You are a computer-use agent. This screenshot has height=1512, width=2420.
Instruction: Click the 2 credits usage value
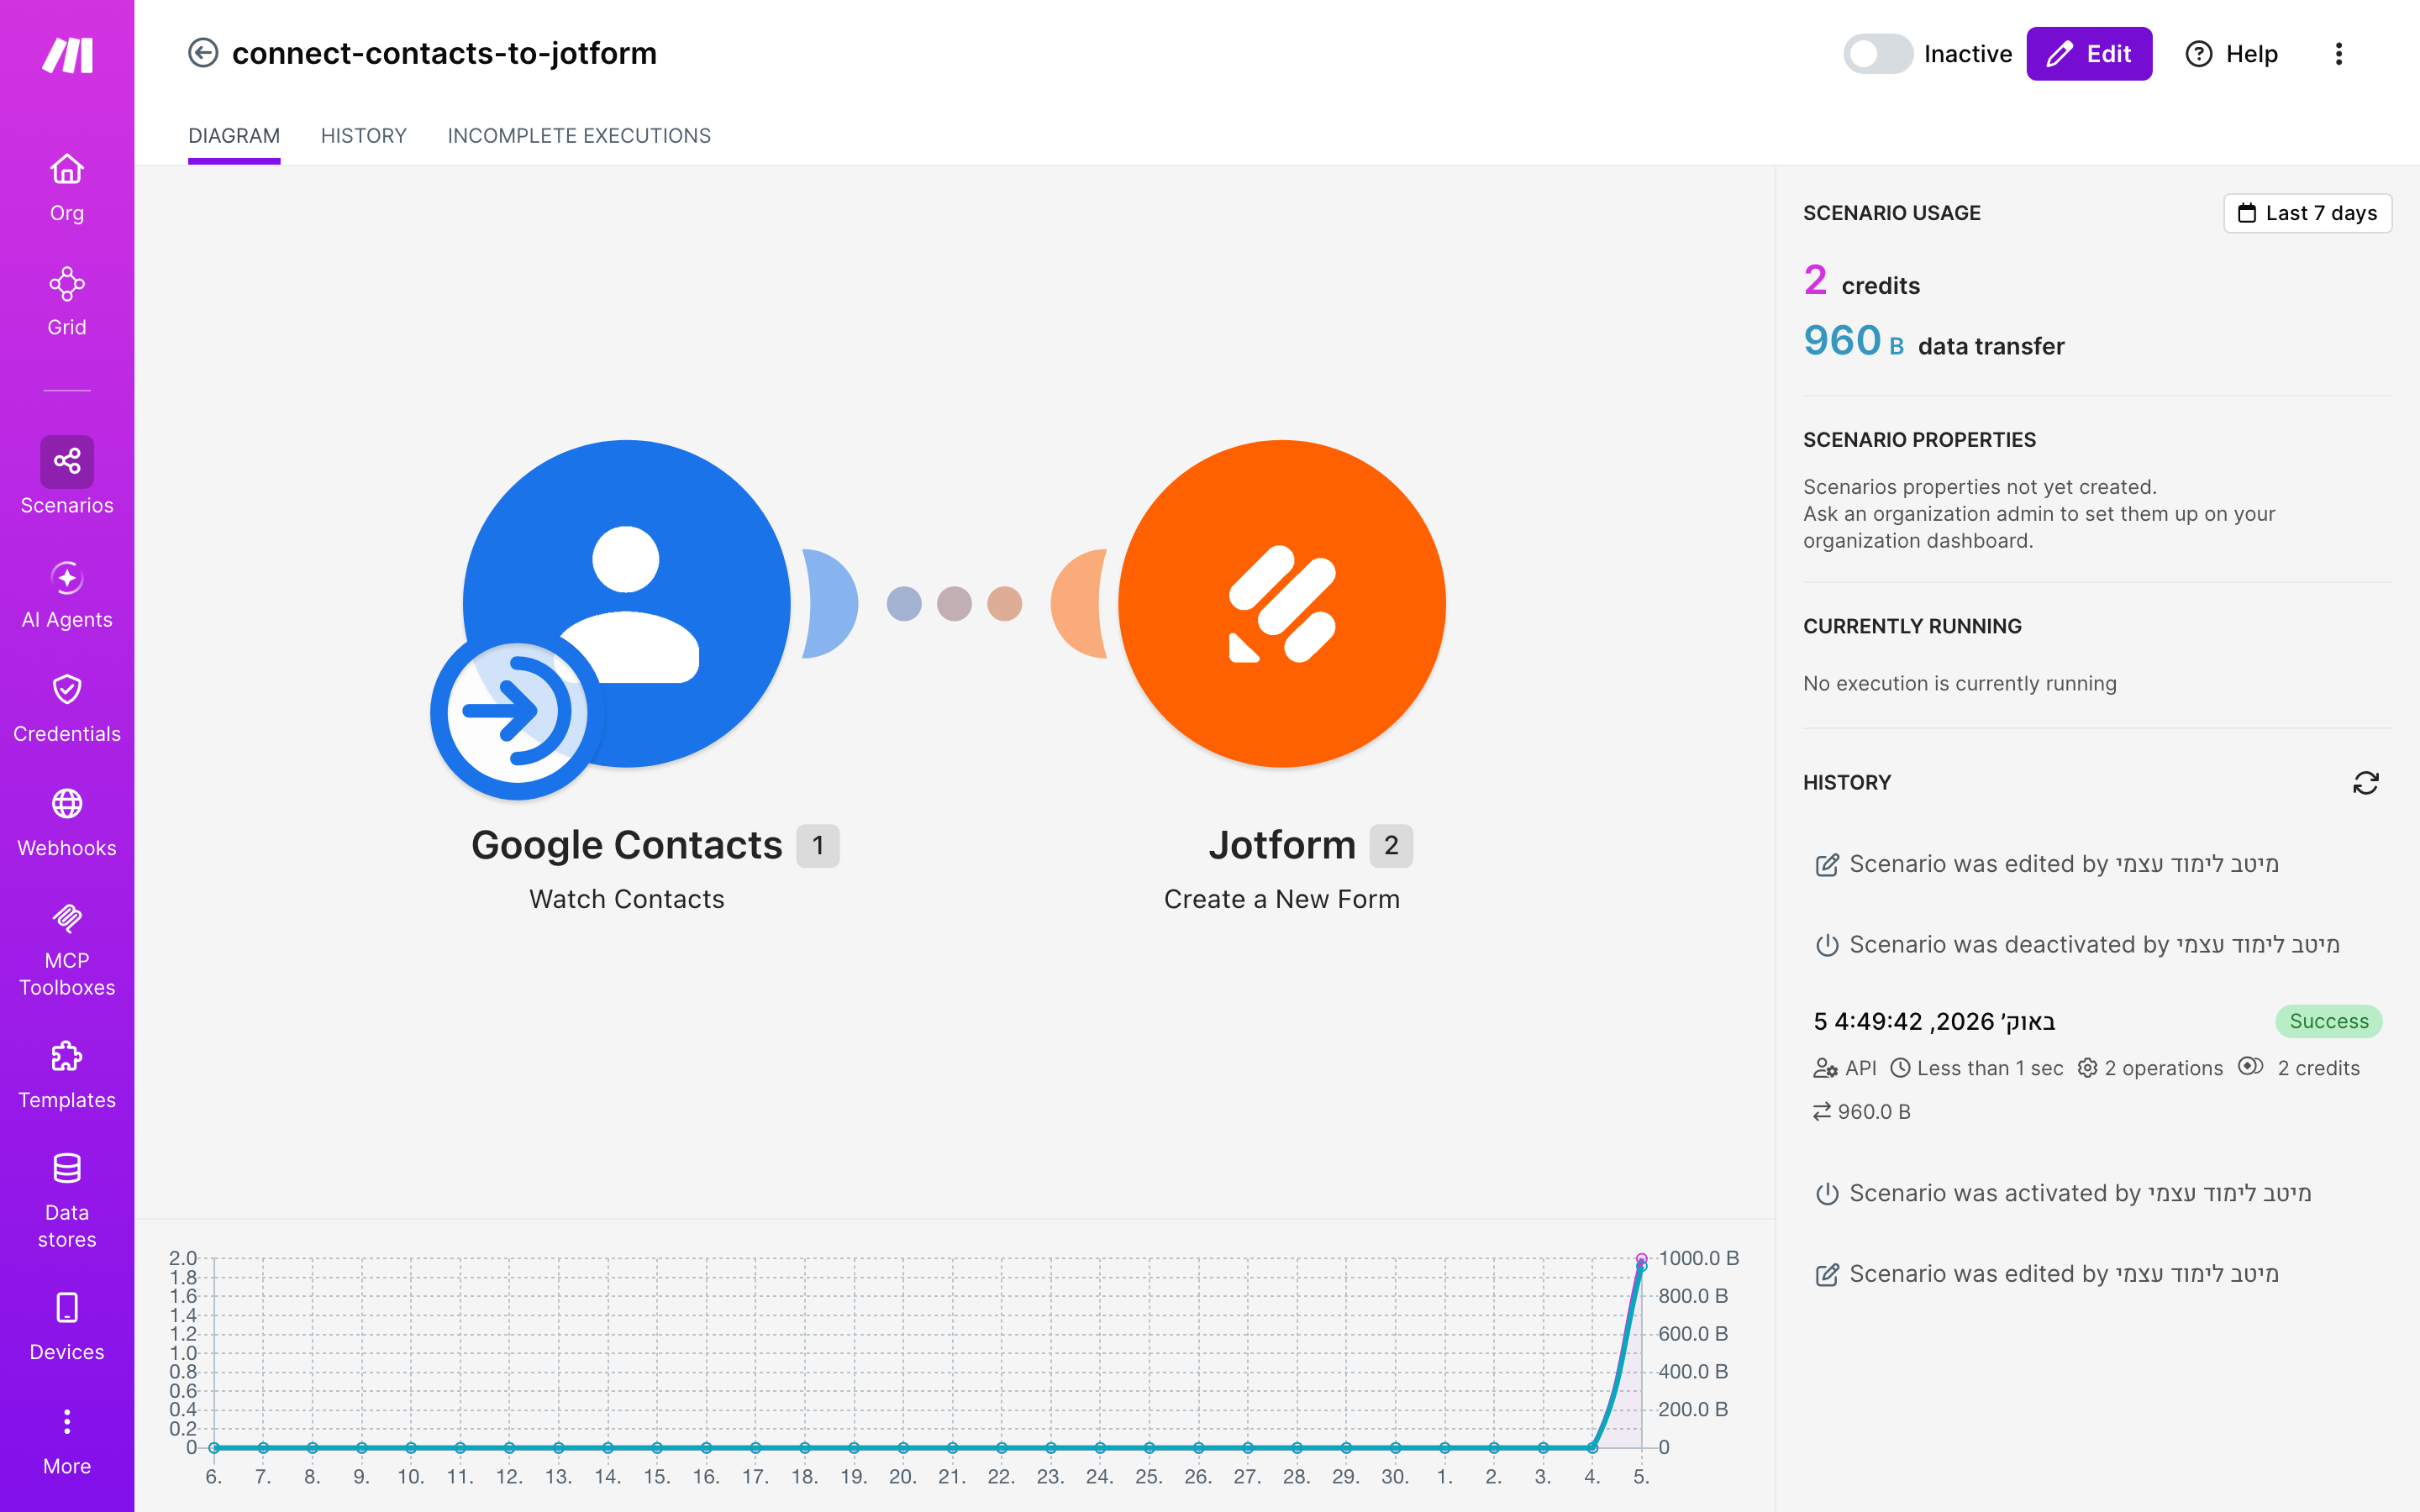tap(1861, 281)
